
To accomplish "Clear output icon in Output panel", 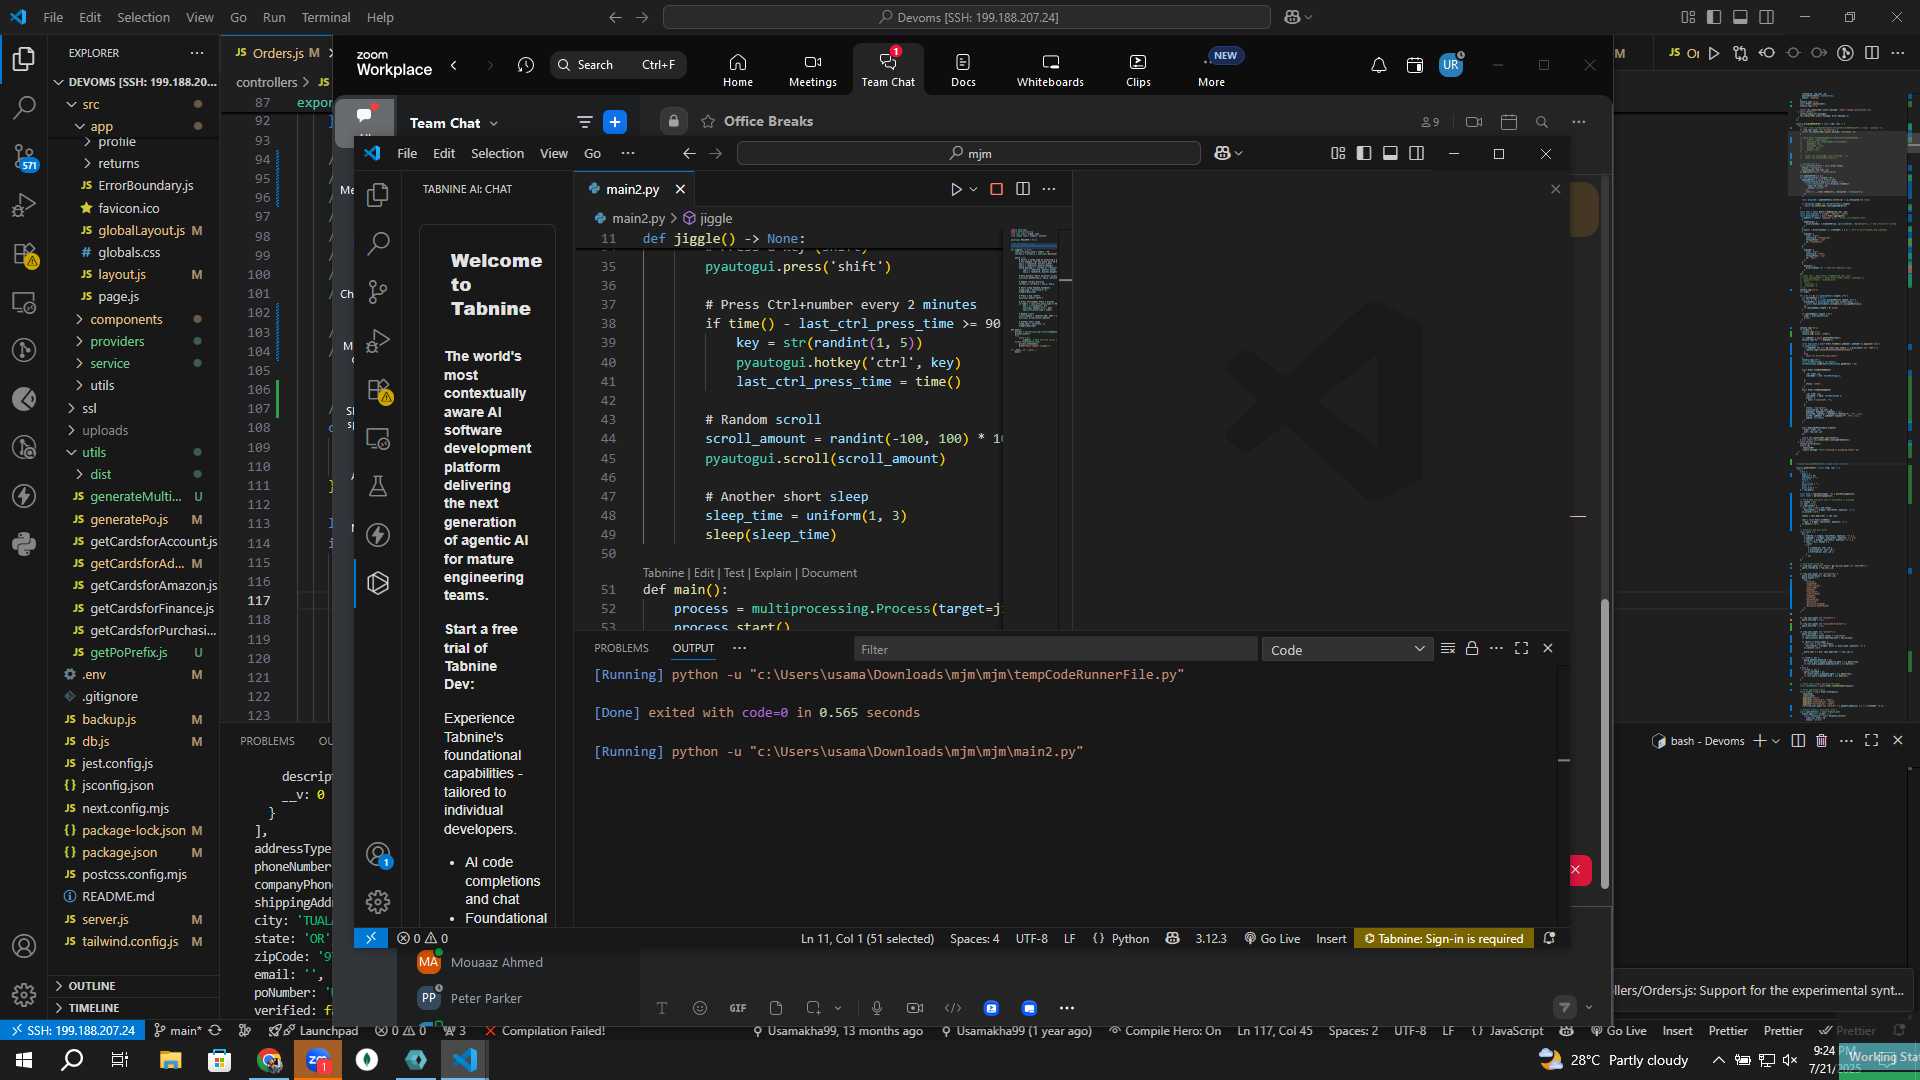I will click(1448, 649).
